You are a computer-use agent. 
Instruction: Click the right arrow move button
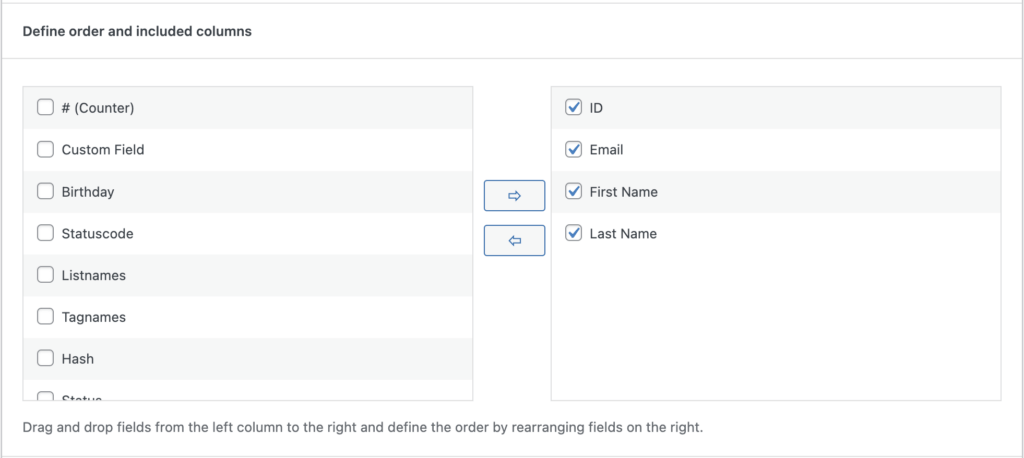click(514, 196)
